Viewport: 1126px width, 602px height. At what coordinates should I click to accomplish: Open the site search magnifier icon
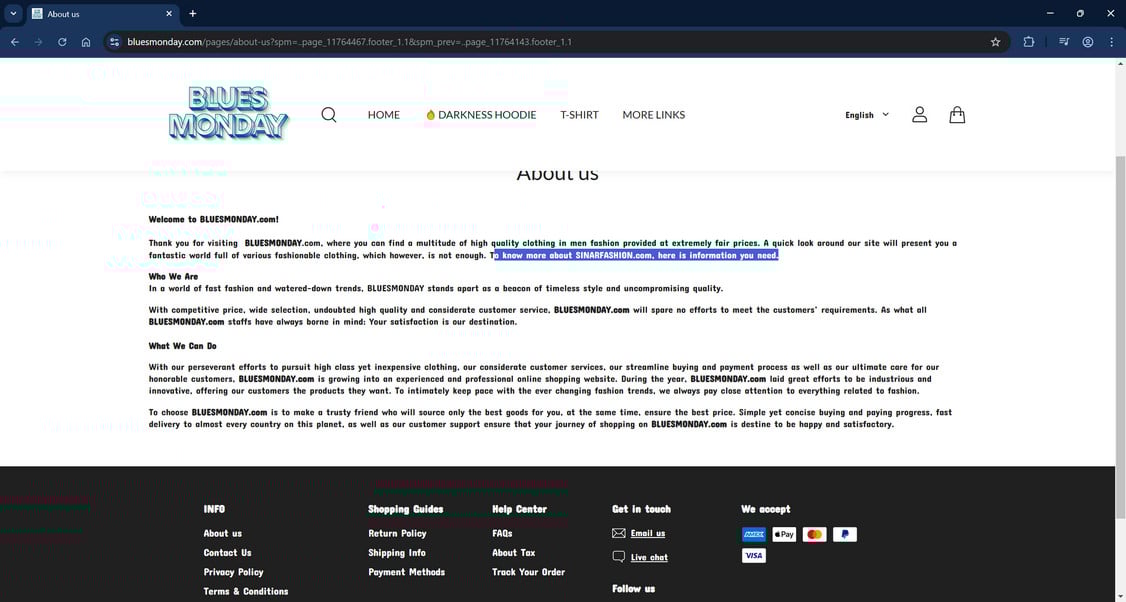[329, 115]
